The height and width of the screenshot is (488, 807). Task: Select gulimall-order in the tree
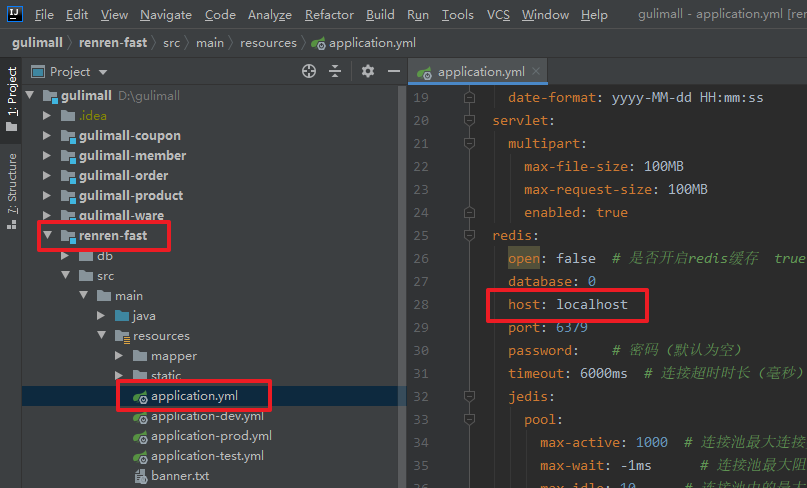124,176
